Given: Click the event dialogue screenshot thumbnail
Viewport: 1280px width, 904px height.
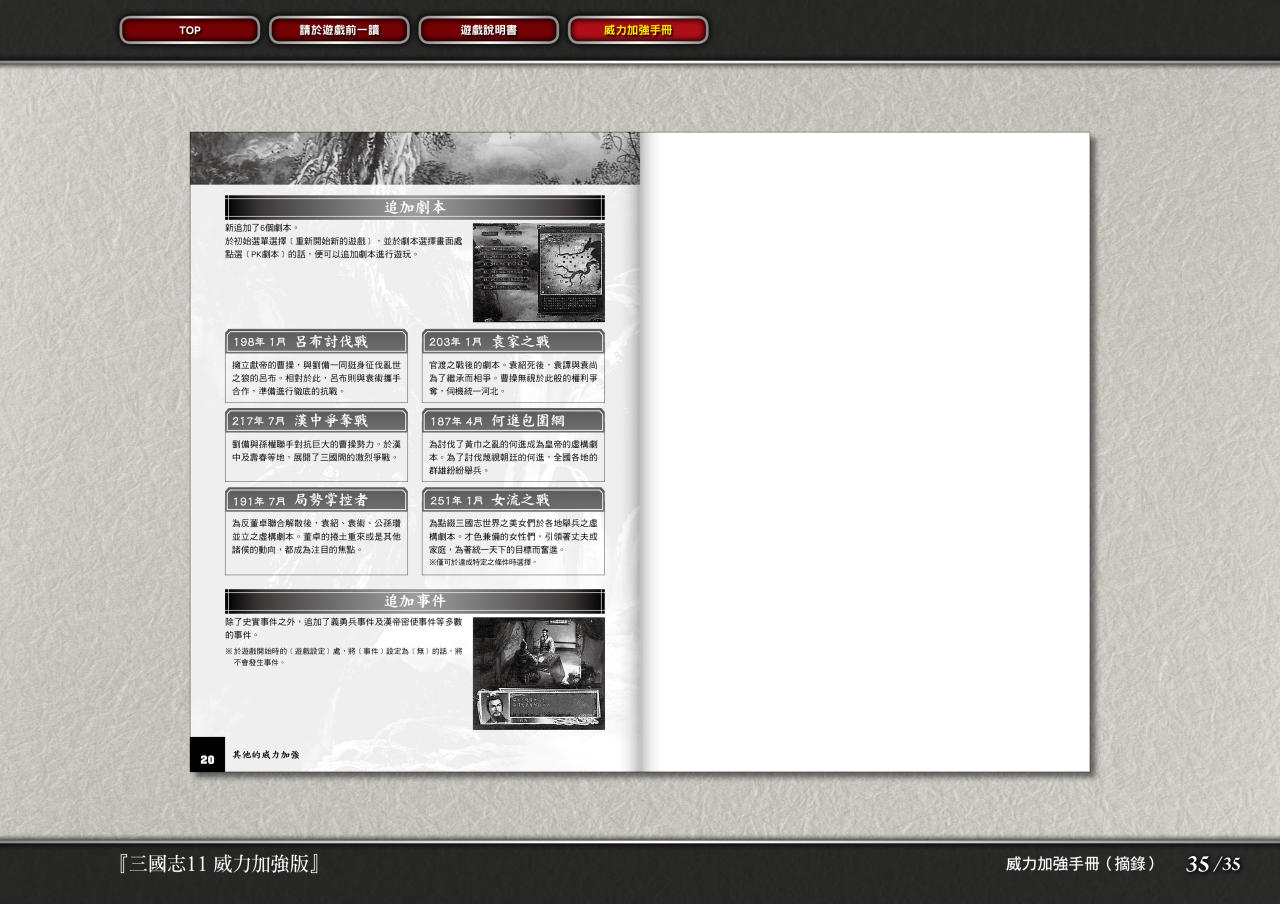Looking at the screenshot, I should [x=539, y=673].
